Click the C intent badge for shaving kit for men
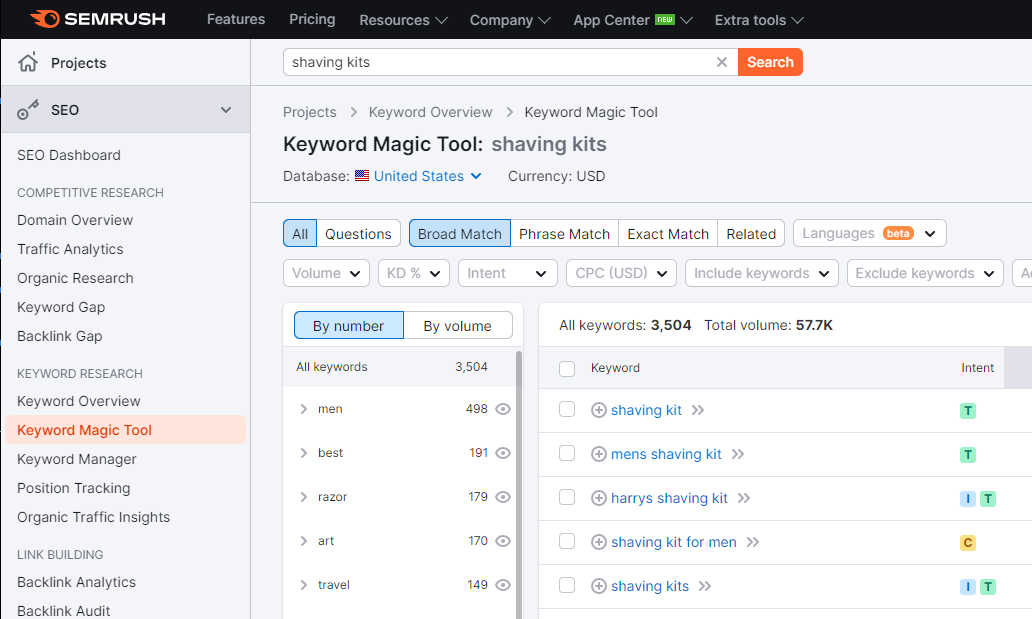 click(x=967, y=543)
